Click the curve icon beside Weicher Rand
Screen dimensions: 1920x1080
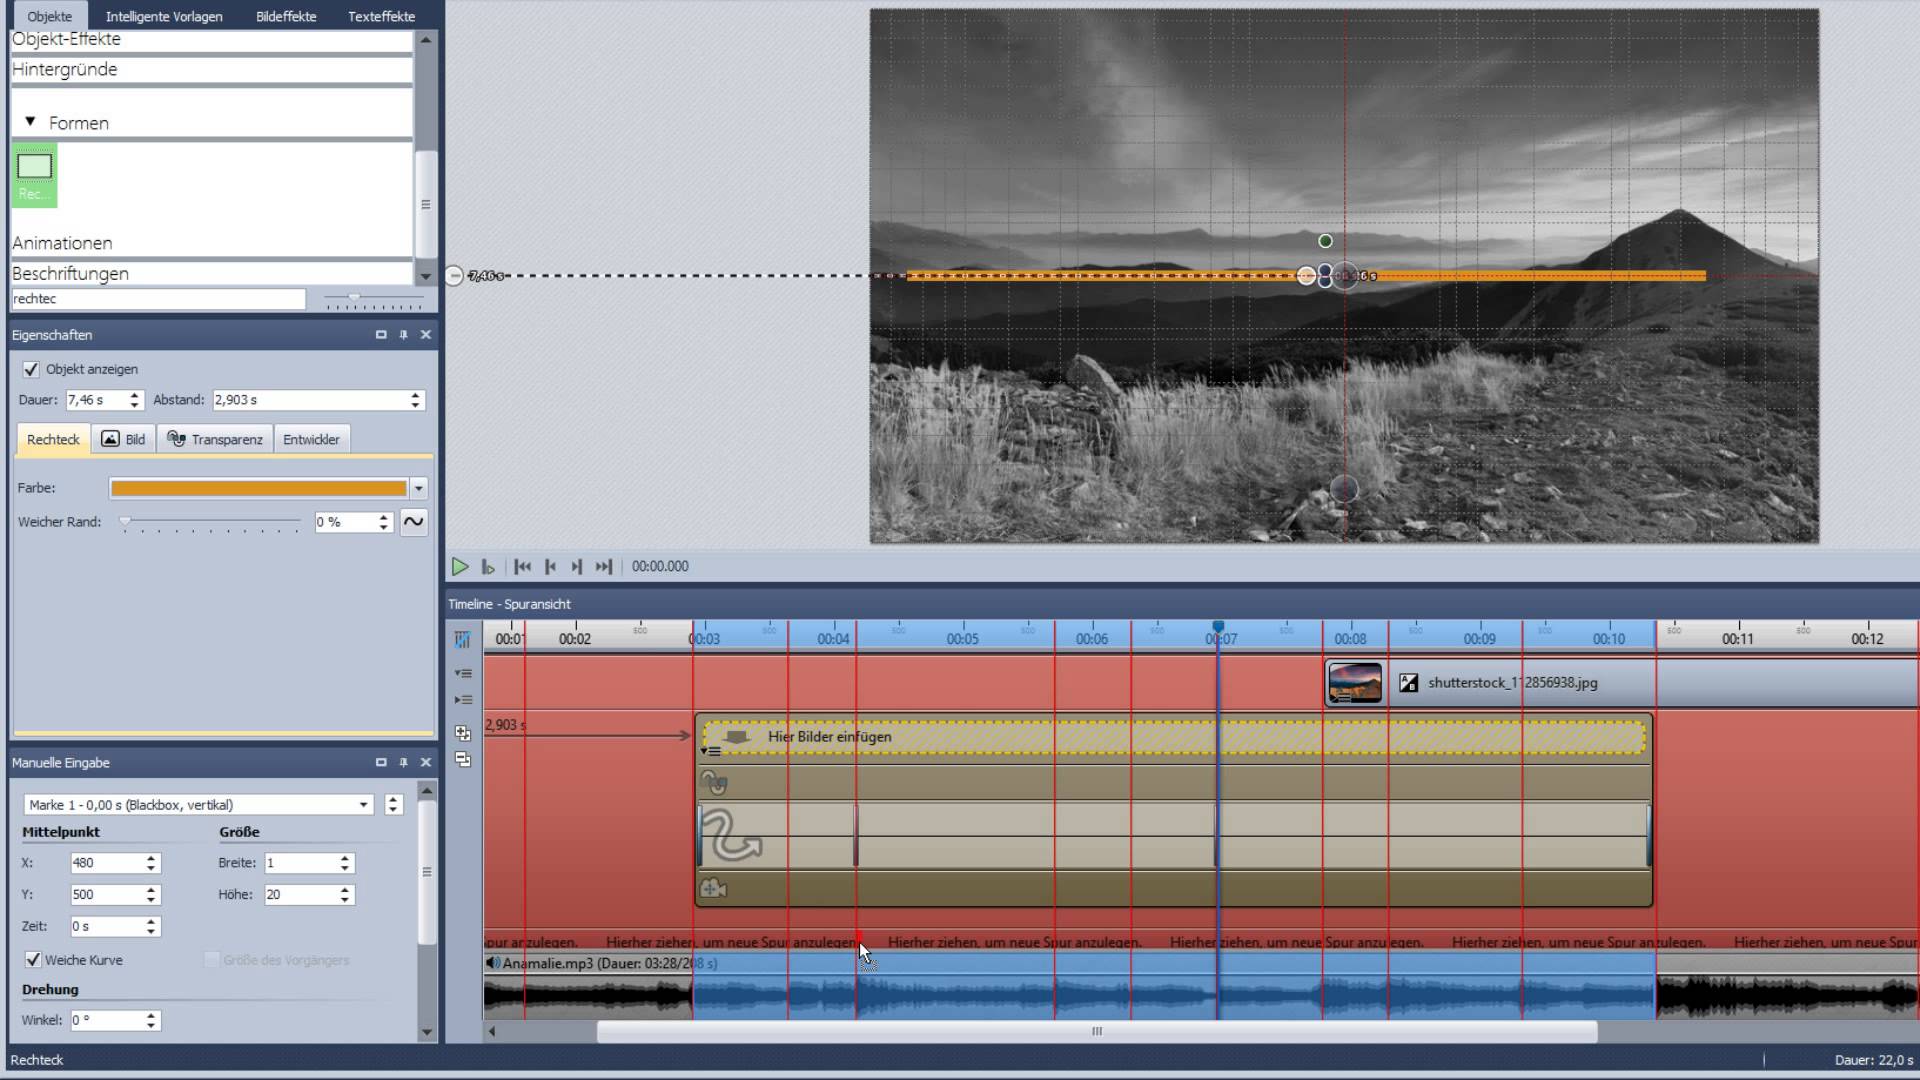413,522
